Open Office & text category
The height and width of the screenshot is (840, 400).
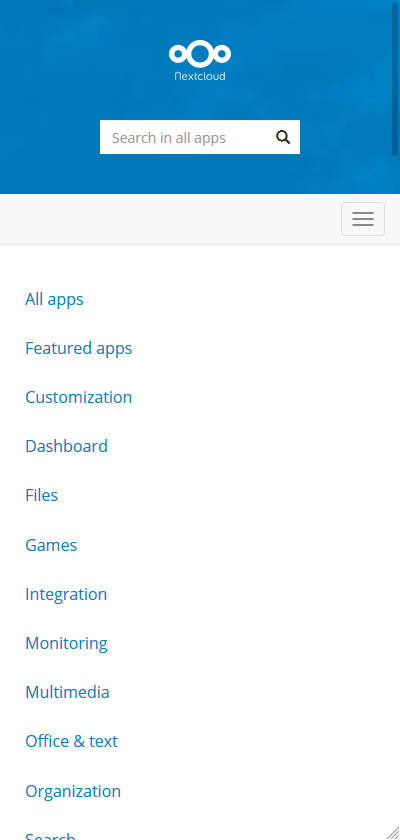point(71,741)
